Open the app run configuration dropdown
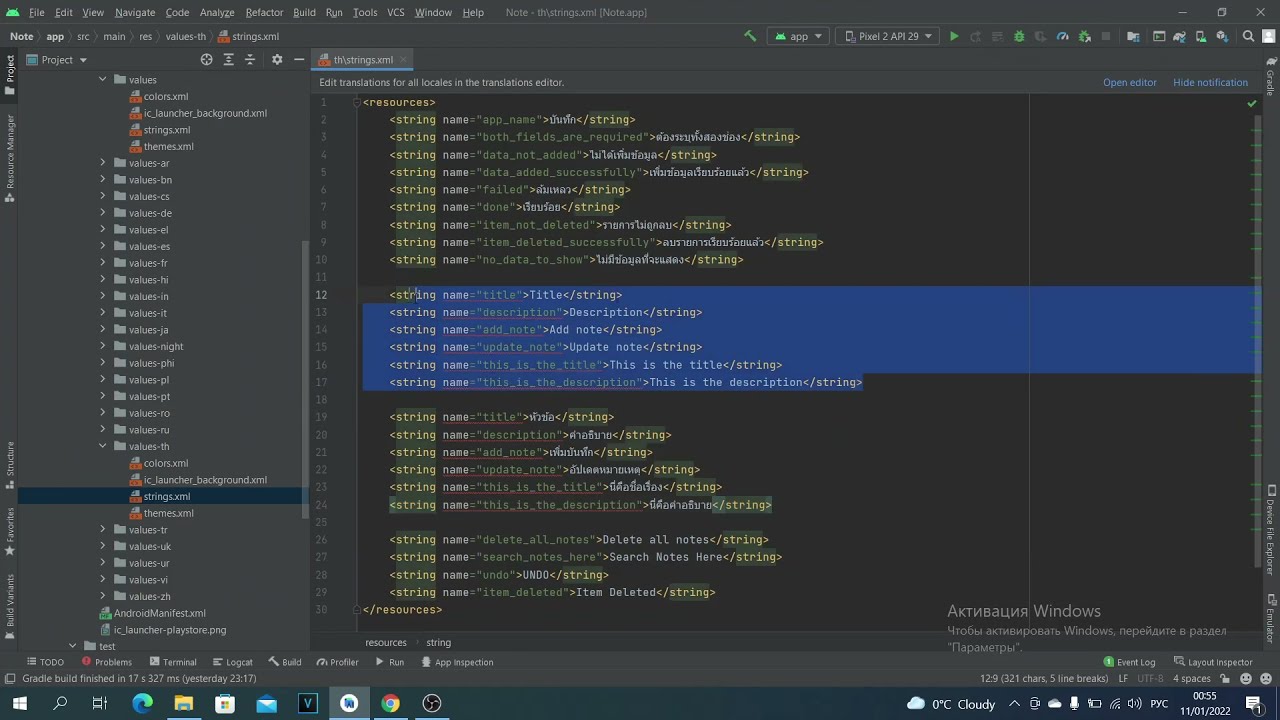 [x=799, y=36]
